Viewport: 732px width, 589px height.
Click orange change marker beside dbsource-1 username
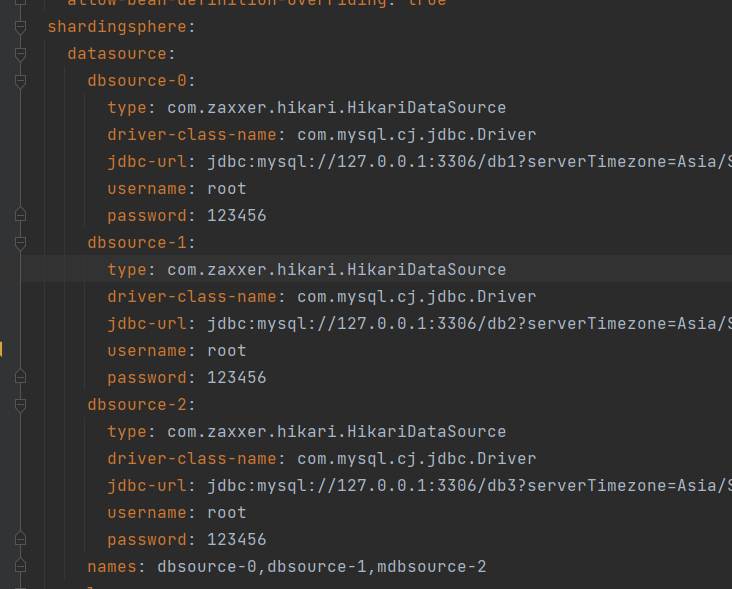point(2,350)
